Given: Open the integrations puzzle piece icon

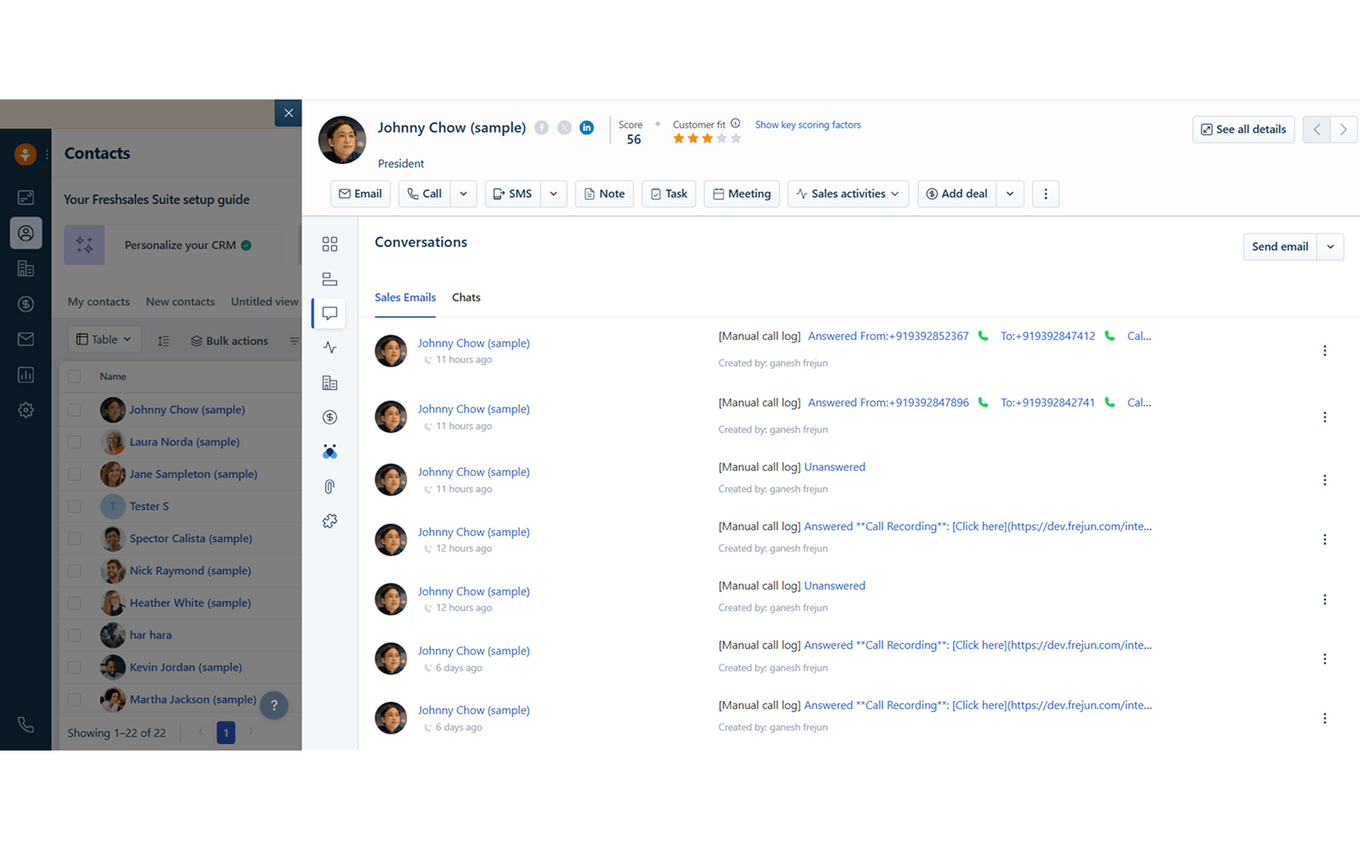Looking at the screenshot, I should tap(330, 521).
